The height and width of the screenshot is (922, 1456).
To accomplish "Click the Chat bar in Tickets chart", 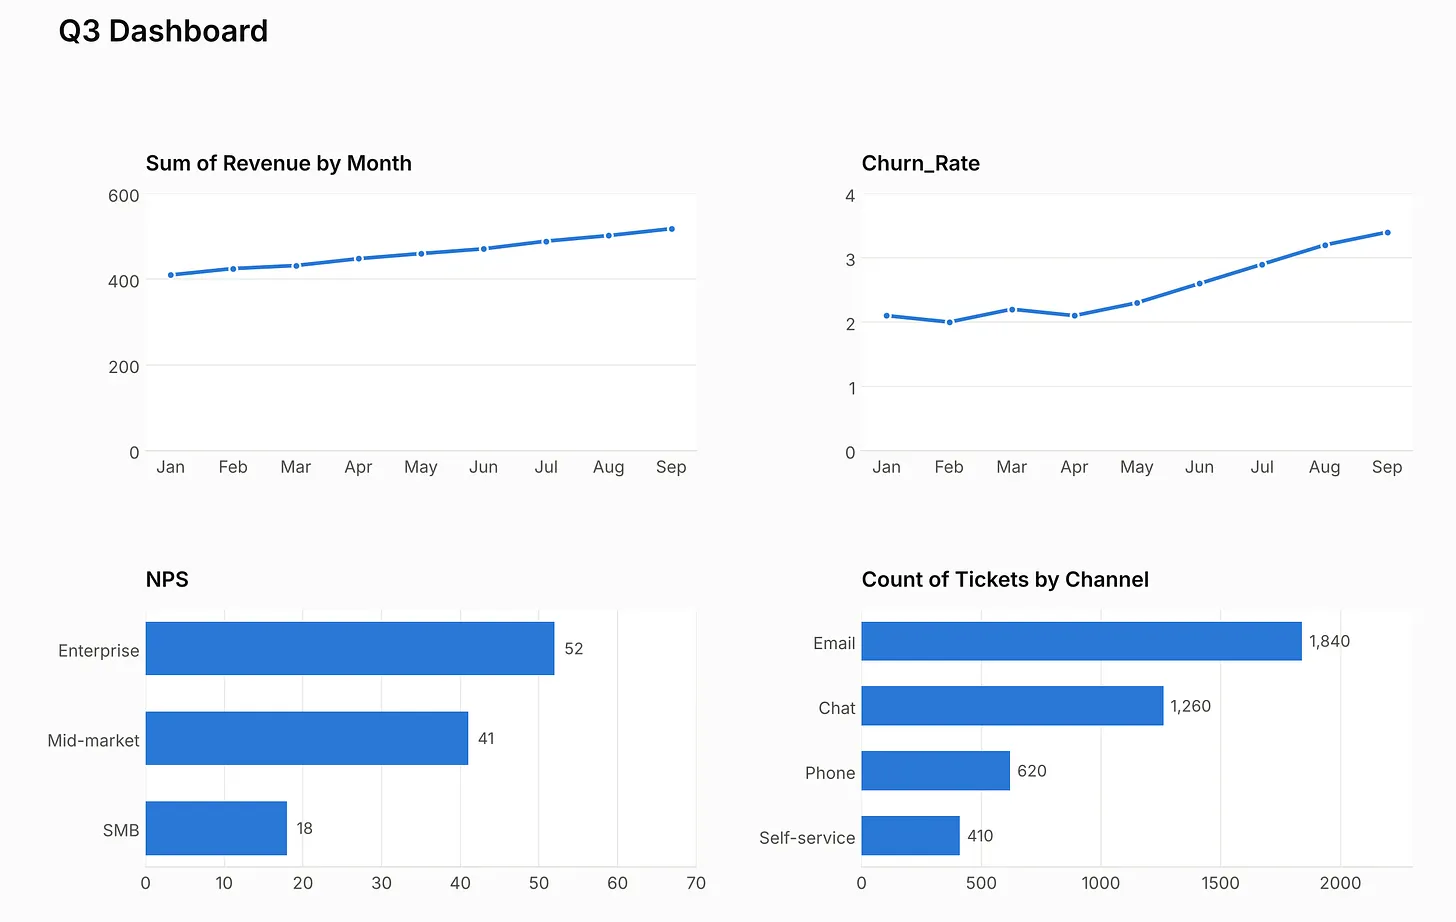I will coord(1012,706).
